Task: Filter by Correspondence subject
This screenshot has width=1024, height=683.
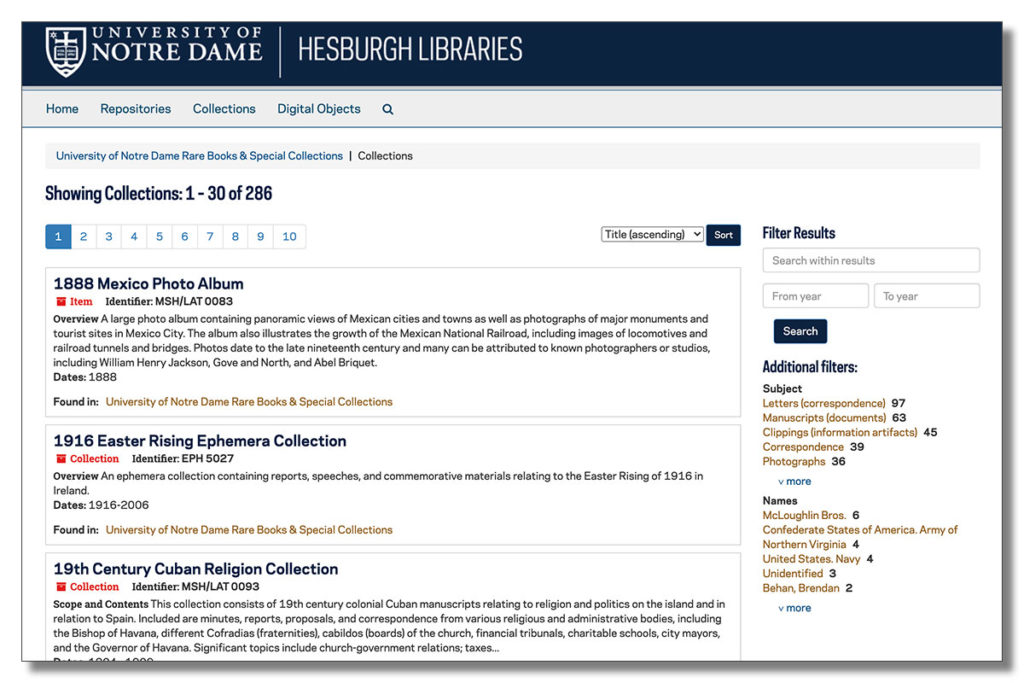Action: pyautogui.click(x=803, y=447)
